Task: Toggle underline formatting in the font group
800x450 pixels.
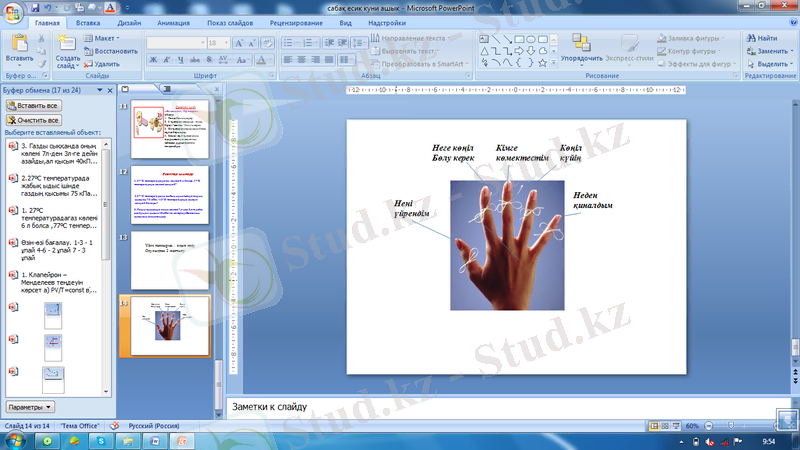Action: 181,60
